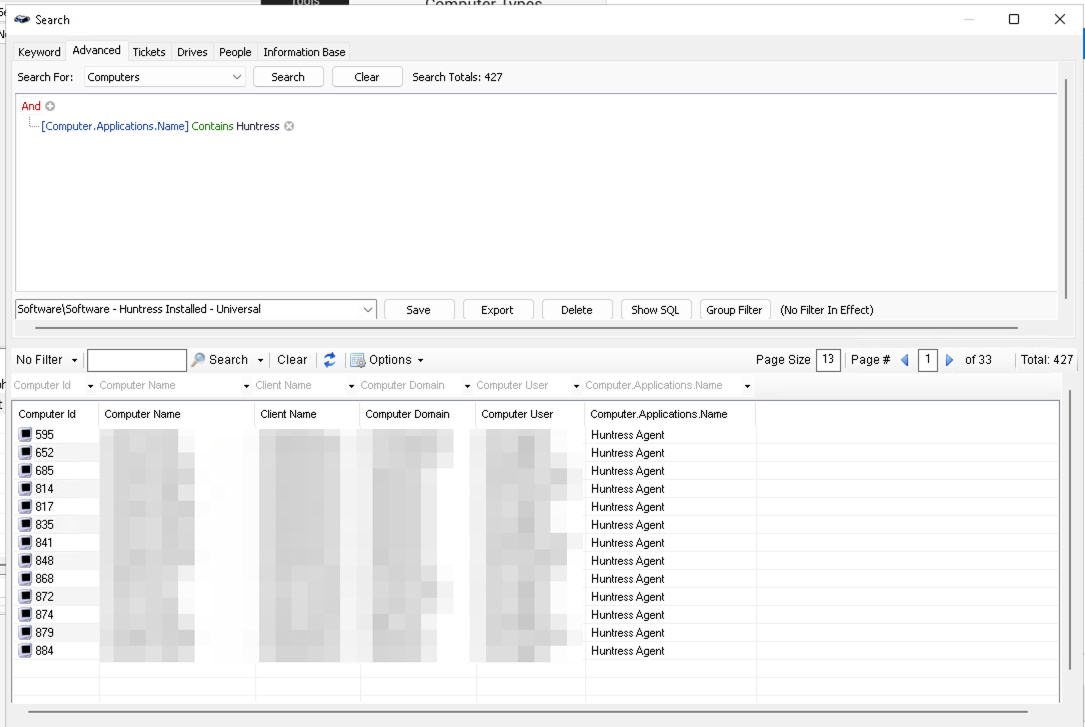Click the Clear button beside Search Totals
1085x727 pixels.
pos(367,77)
